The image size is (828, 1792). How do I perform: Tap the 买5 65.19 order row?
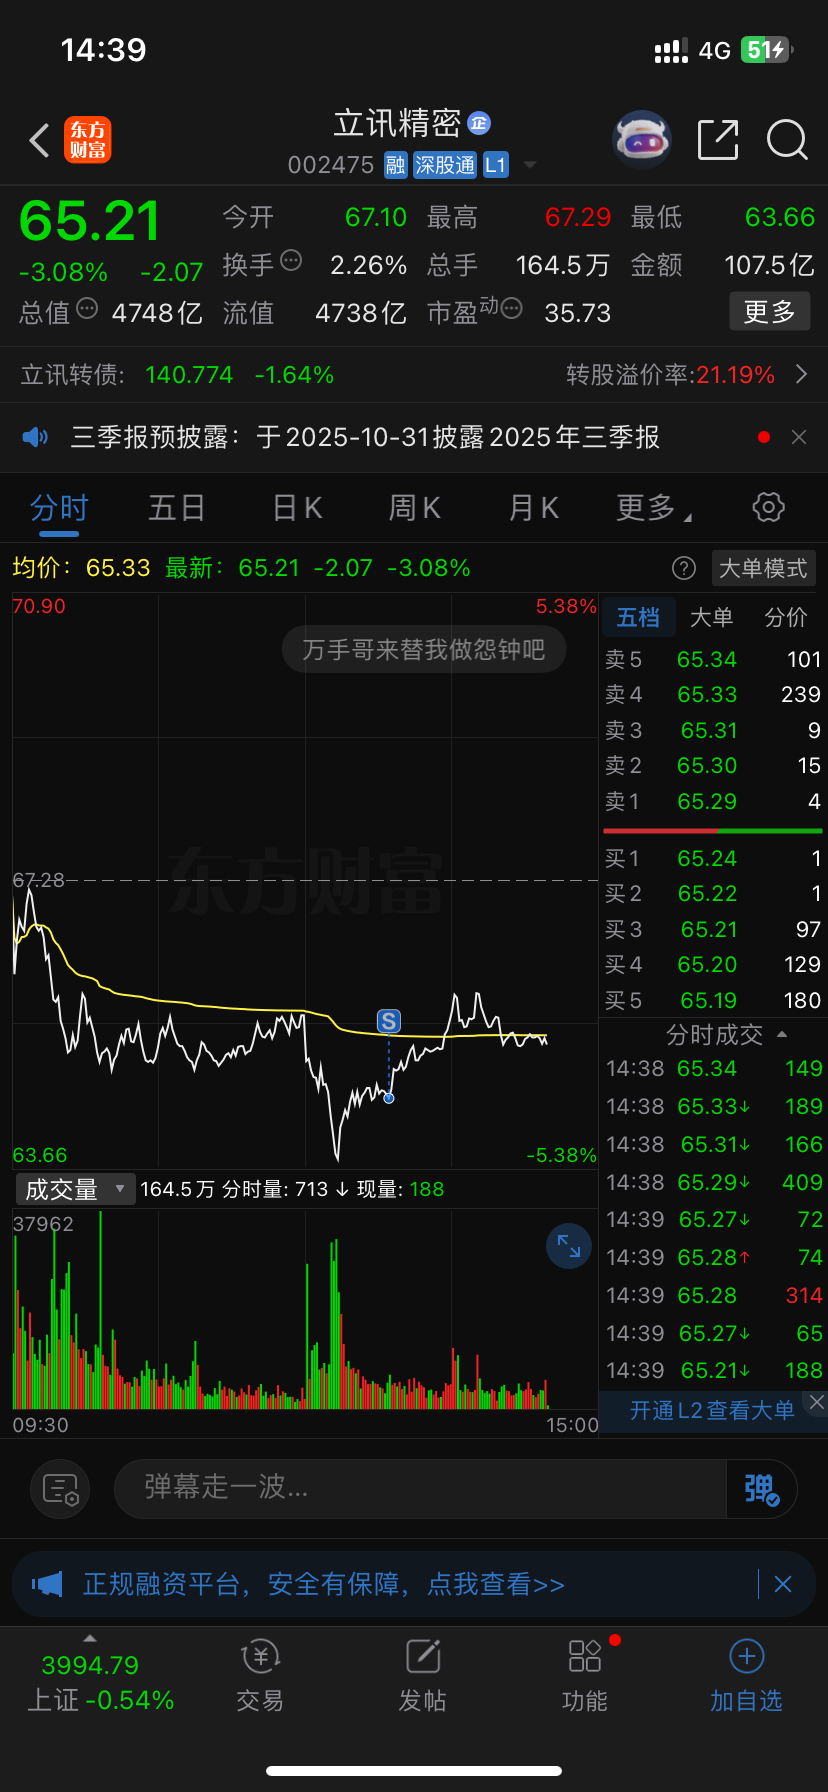coord(712,1001)
